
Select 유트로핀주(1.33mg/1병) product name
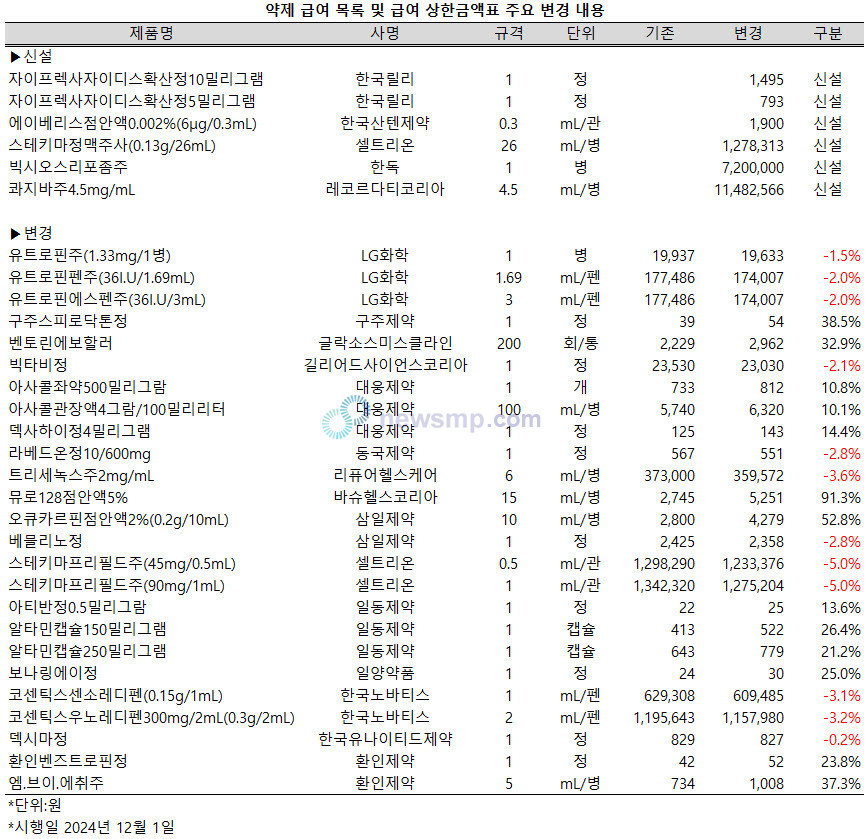pyautogui.click(x=90, y=255)
